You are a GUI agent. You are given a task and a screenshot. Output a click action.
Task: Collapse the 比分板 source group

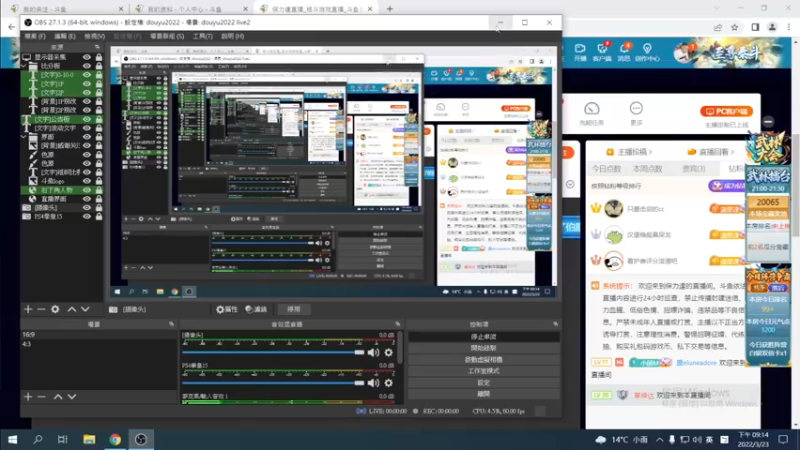click(23, 66)
